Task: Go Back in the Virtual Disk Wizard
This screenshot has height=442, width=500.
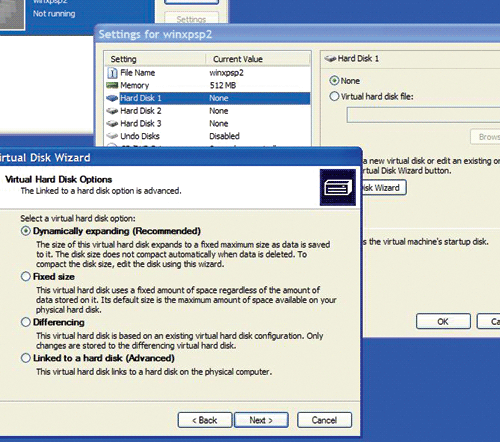Action: point(205,420)
